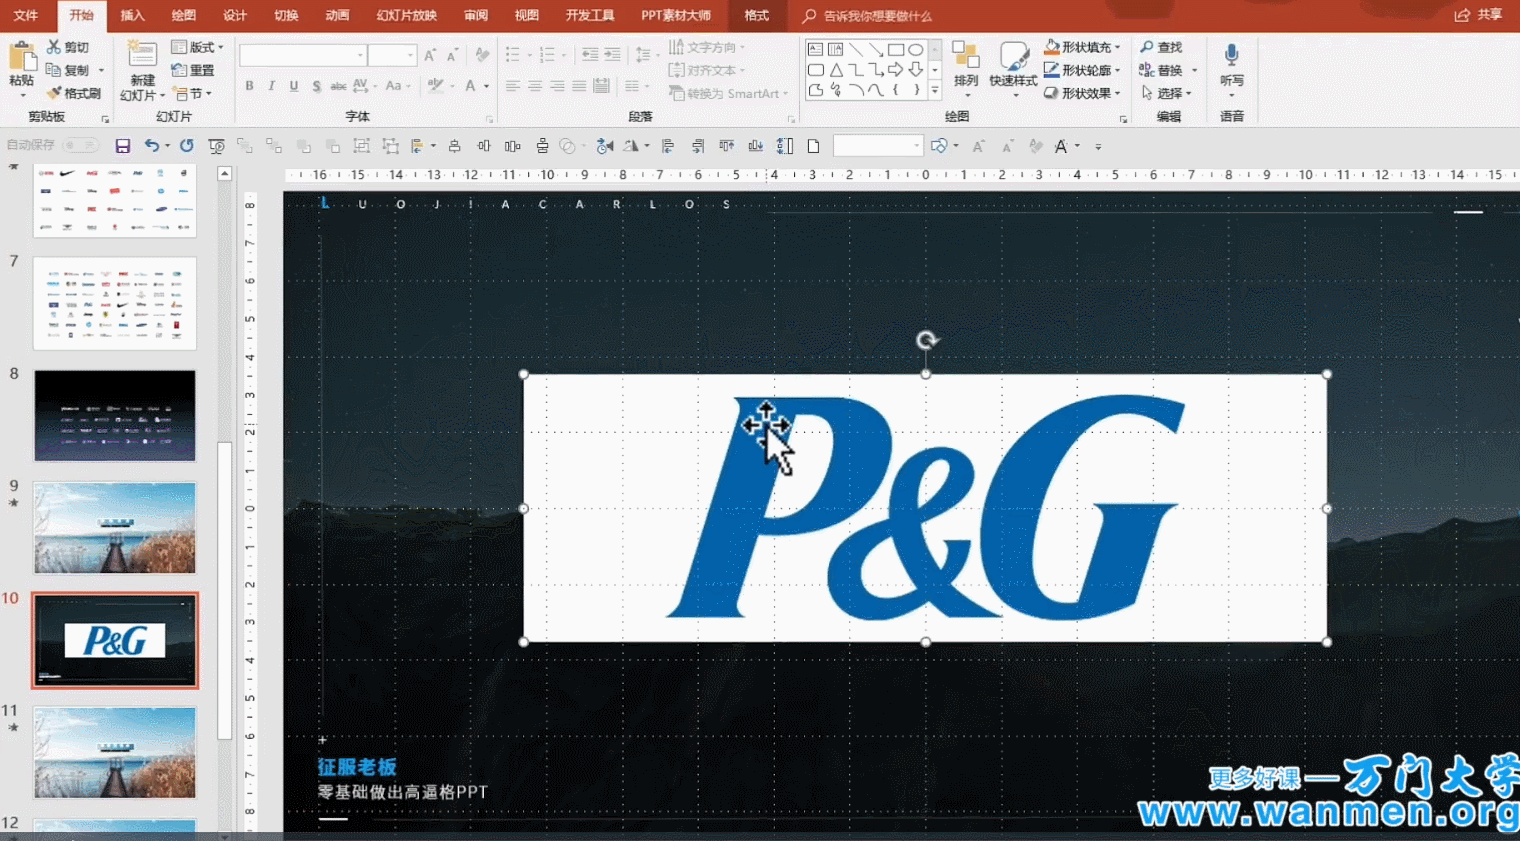Click the Undo arrow in the quick toolbar
The width and height of the screenshot is (1520, 841).
151,146
